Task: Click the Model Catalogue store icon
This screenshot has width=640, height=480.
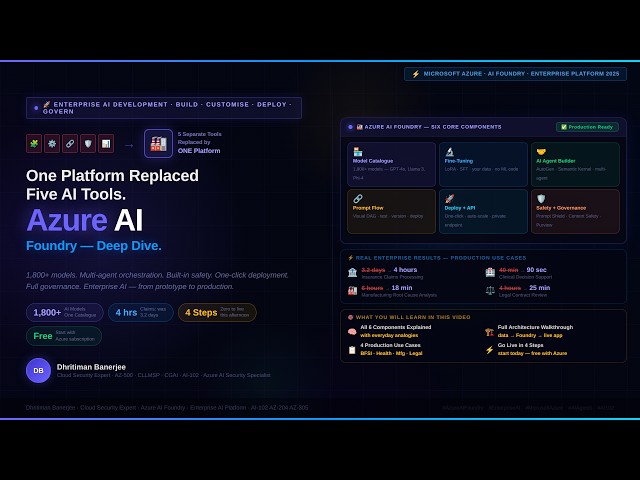Action: (358, 152)
